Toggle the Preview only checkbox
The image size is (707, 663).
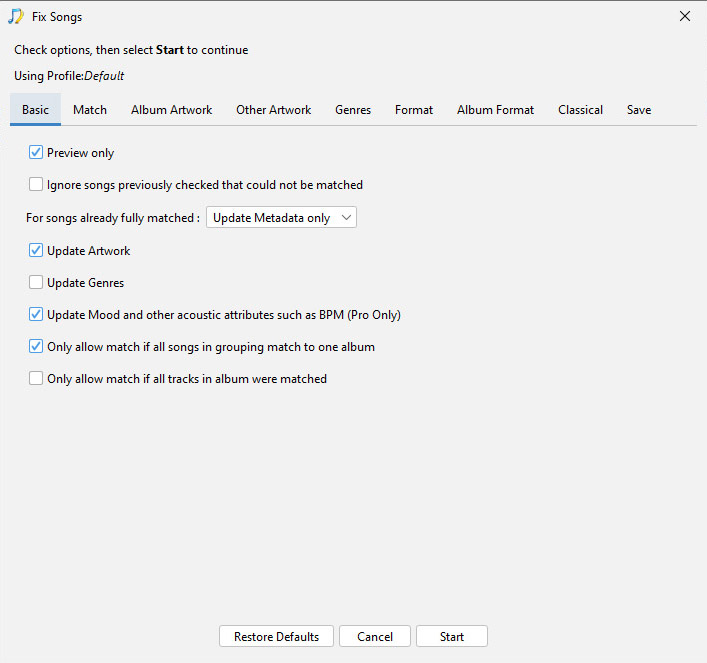[36, 152]
